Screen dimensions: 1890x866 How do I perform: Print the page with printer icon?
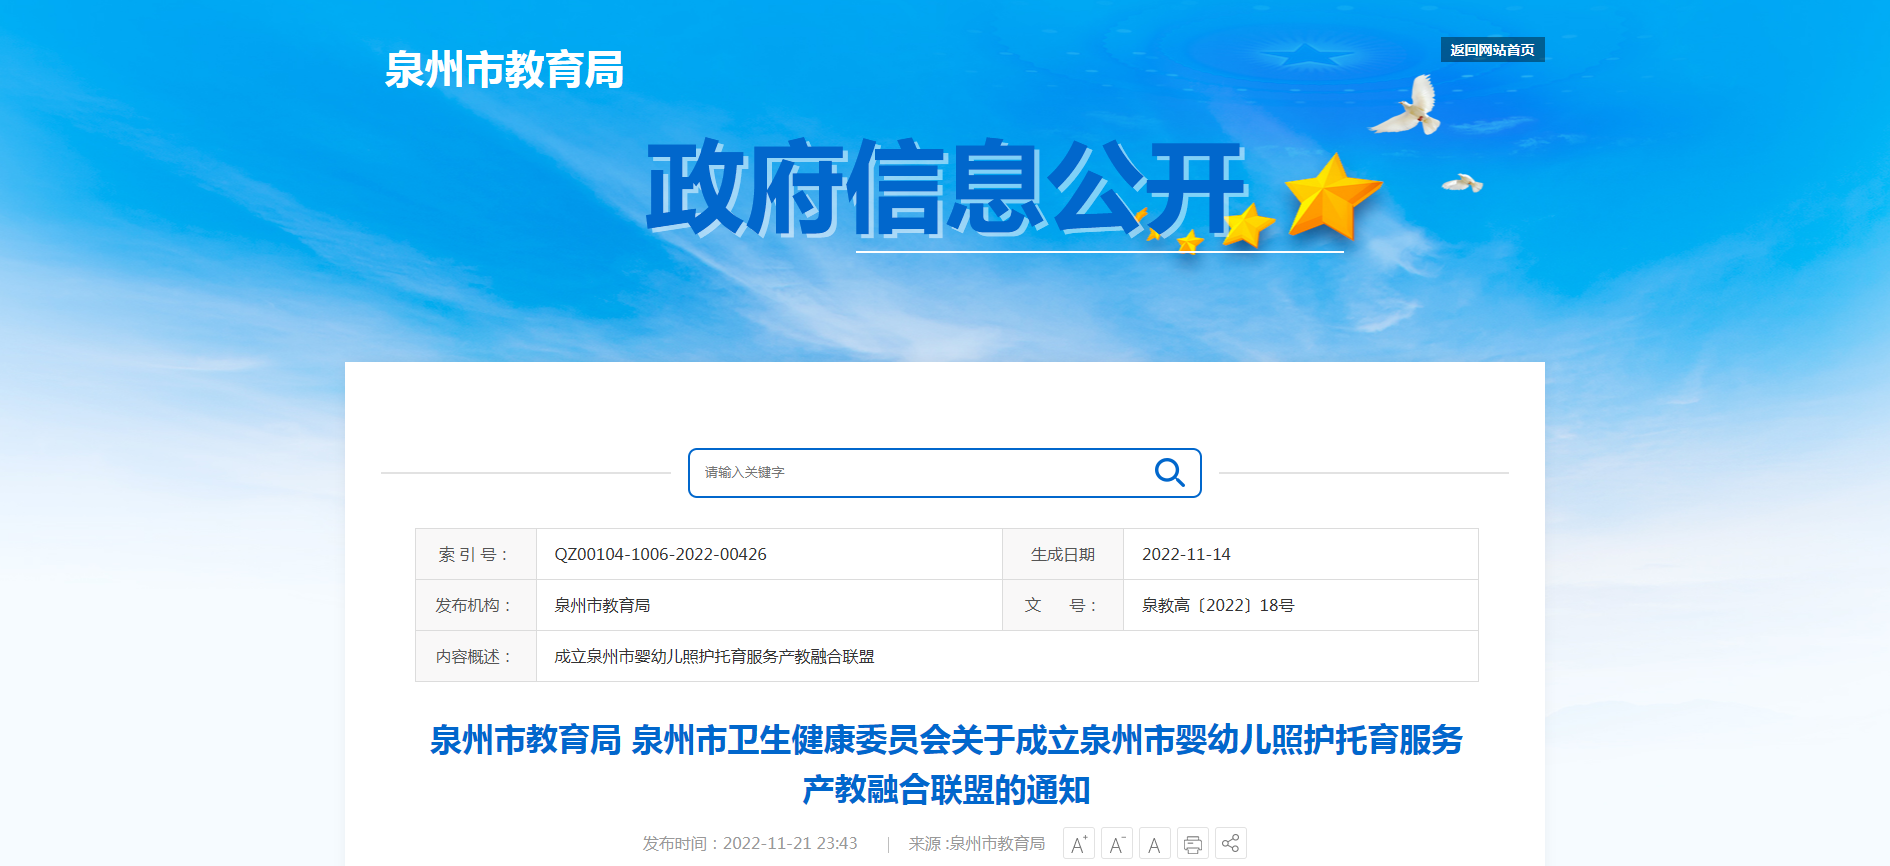[x=1193, y=844]
